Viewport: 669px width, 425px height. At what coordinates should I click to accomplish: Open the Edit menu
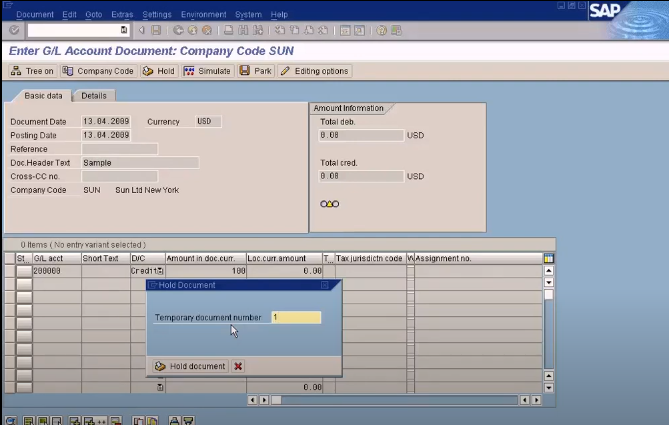point(69,15)
